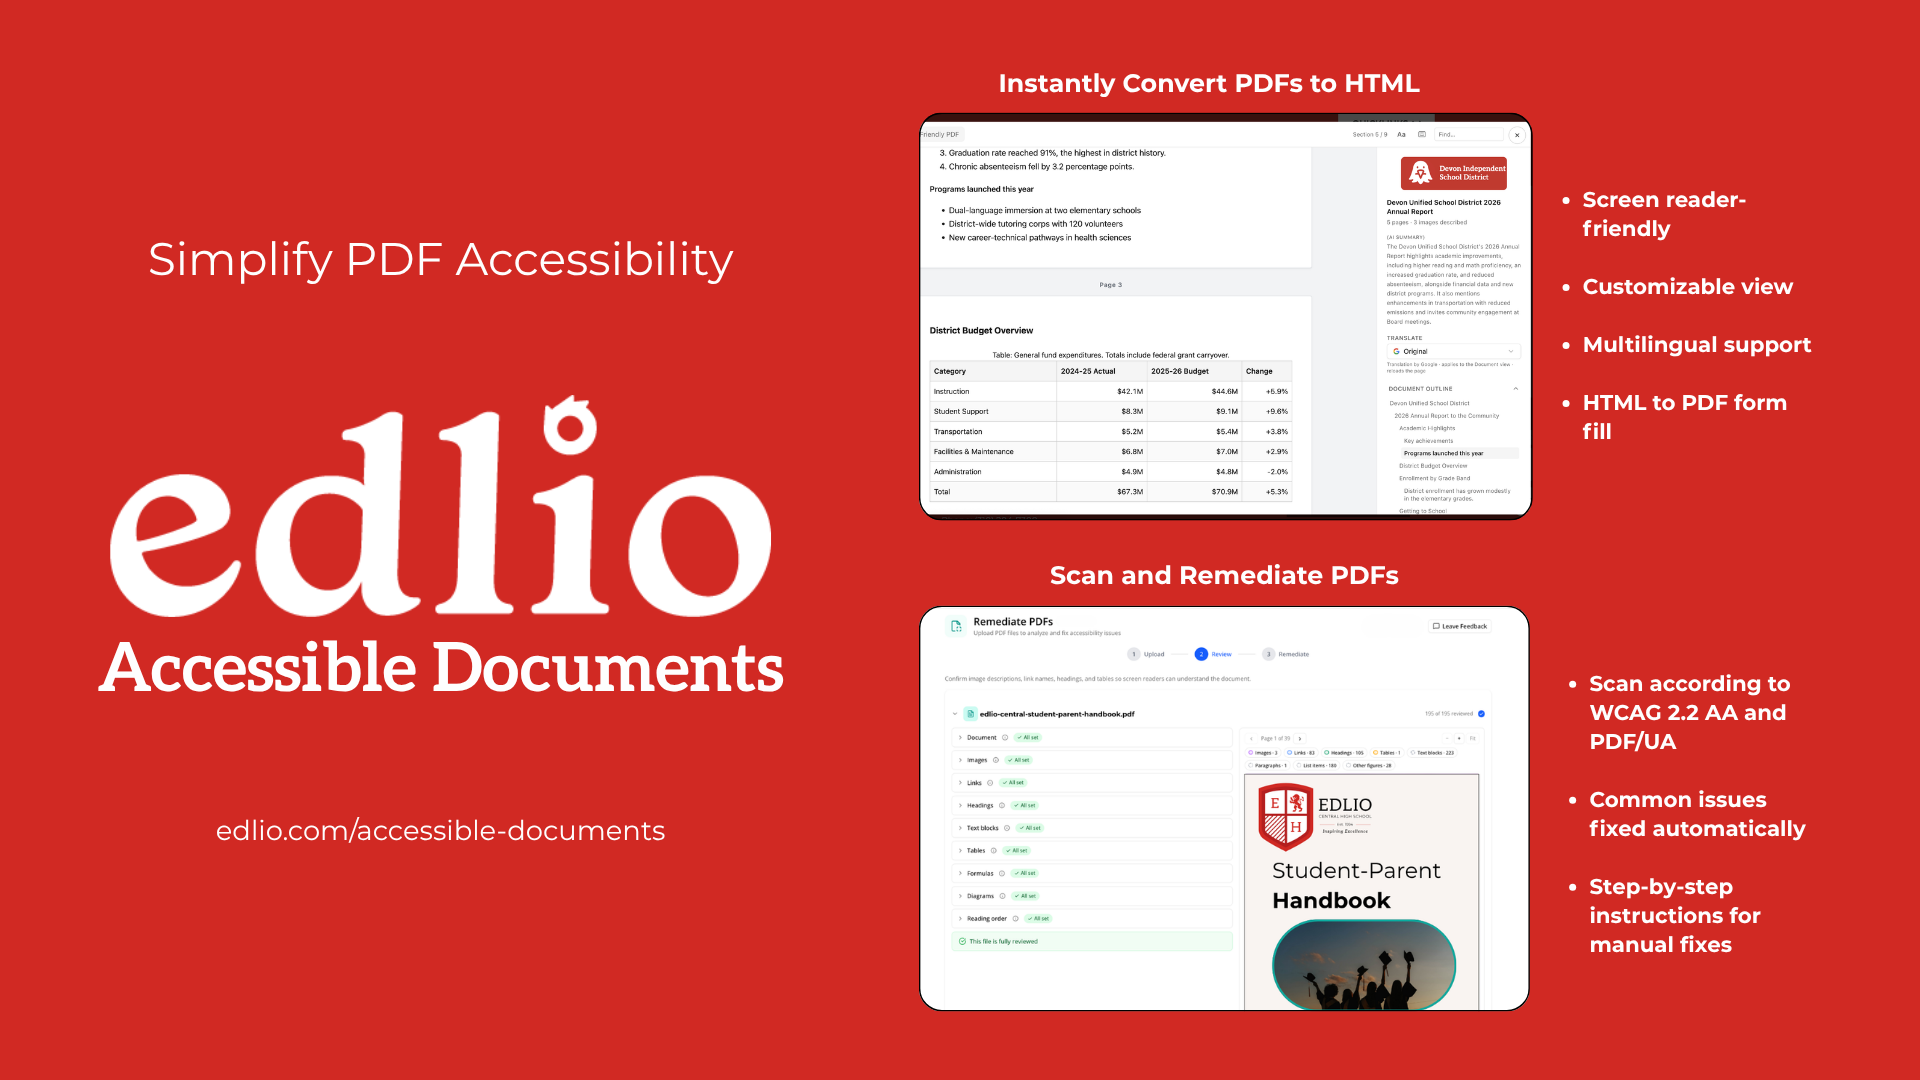This screenshot has height=1080, width=1920.
Task: Toggle the Paragraphs · 1 filter chip
Action: (1267, 765)
